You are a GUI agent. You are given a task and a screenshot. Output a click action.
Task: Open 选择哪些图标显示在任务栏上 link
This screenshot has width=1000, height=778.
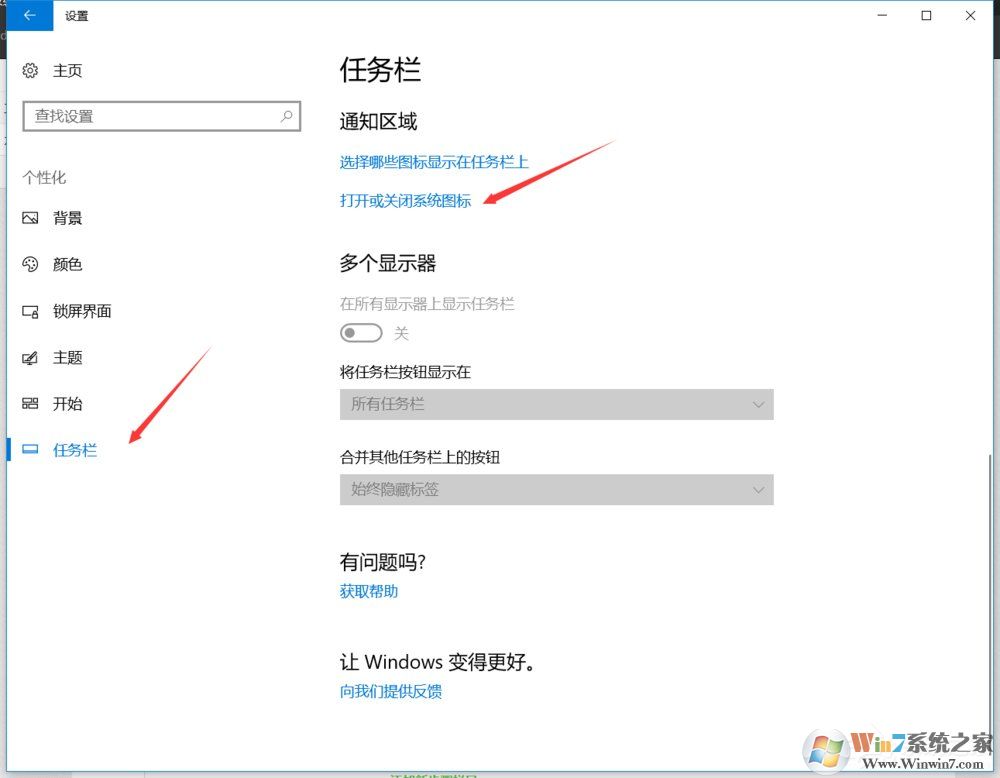coord(435,161)
